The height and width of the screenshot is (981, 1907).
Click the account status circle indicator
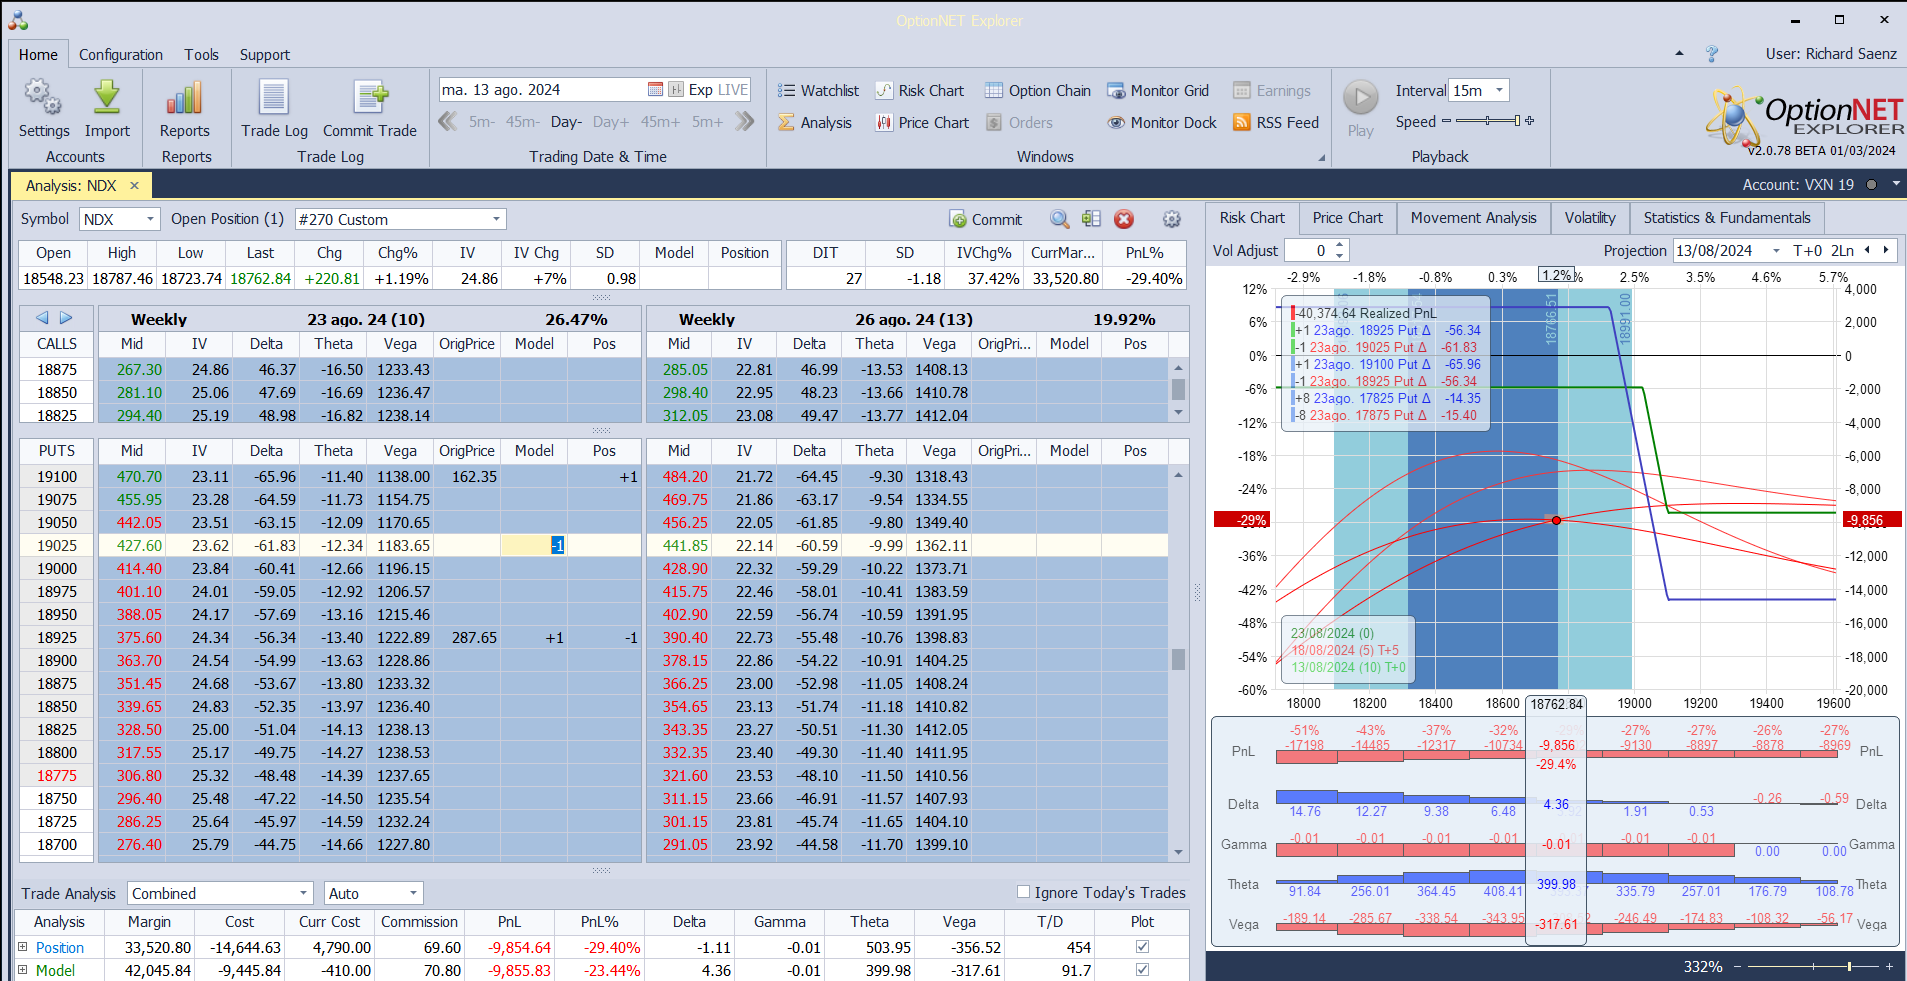(x=1871, y=185)
